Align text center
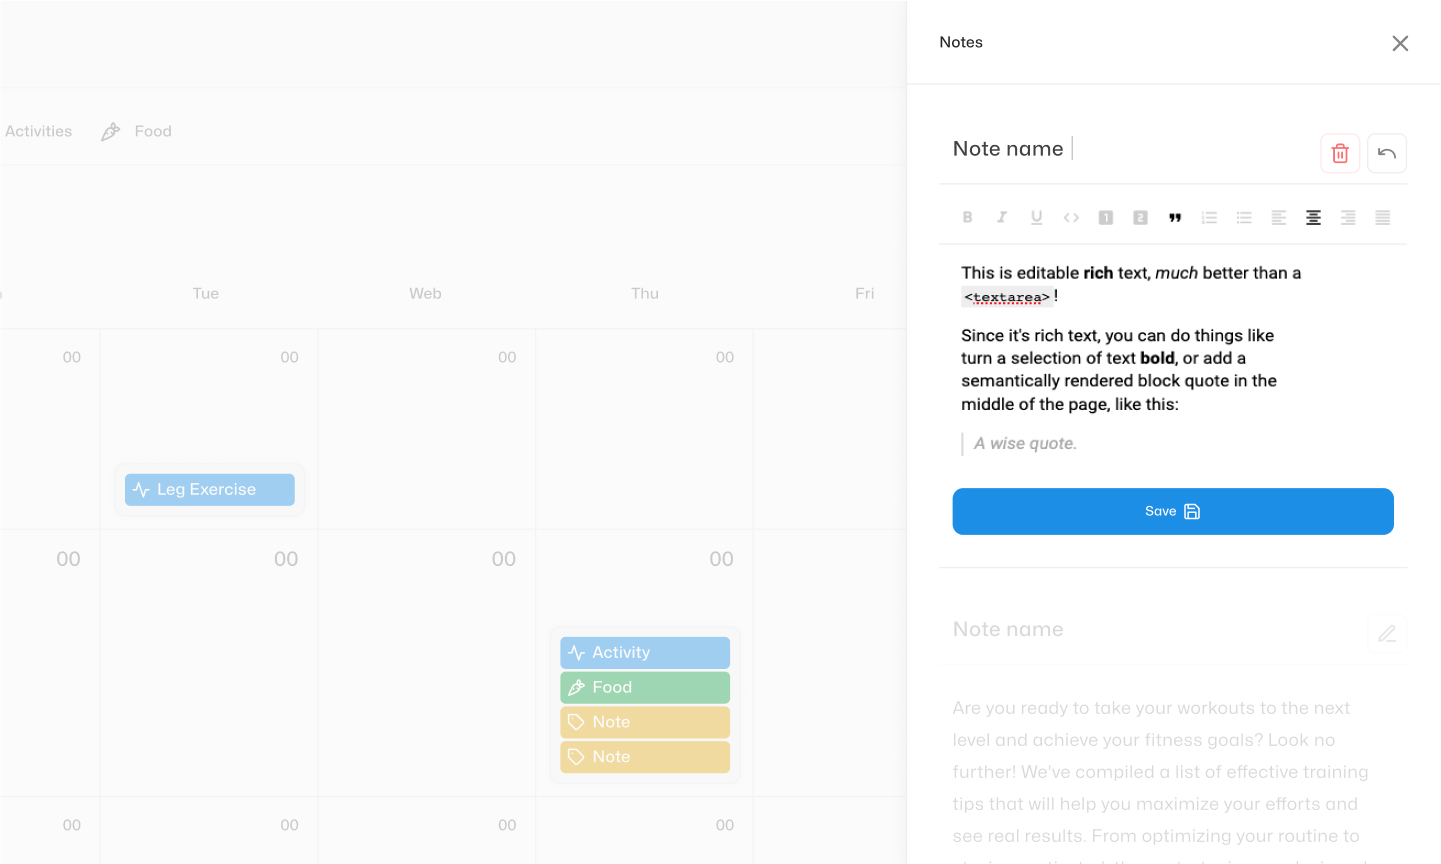Viewport: 1441px width, 864px height. (1313, 217)
